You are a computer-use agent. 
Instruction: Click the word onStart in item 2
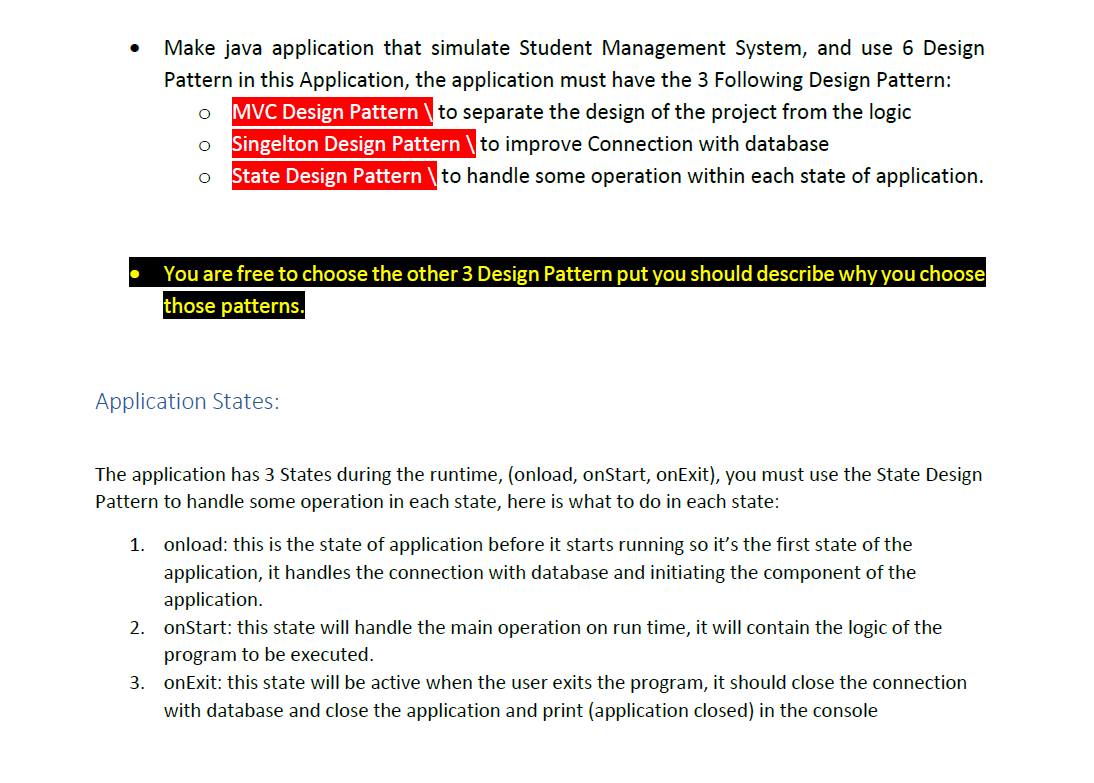pos(195,627)
